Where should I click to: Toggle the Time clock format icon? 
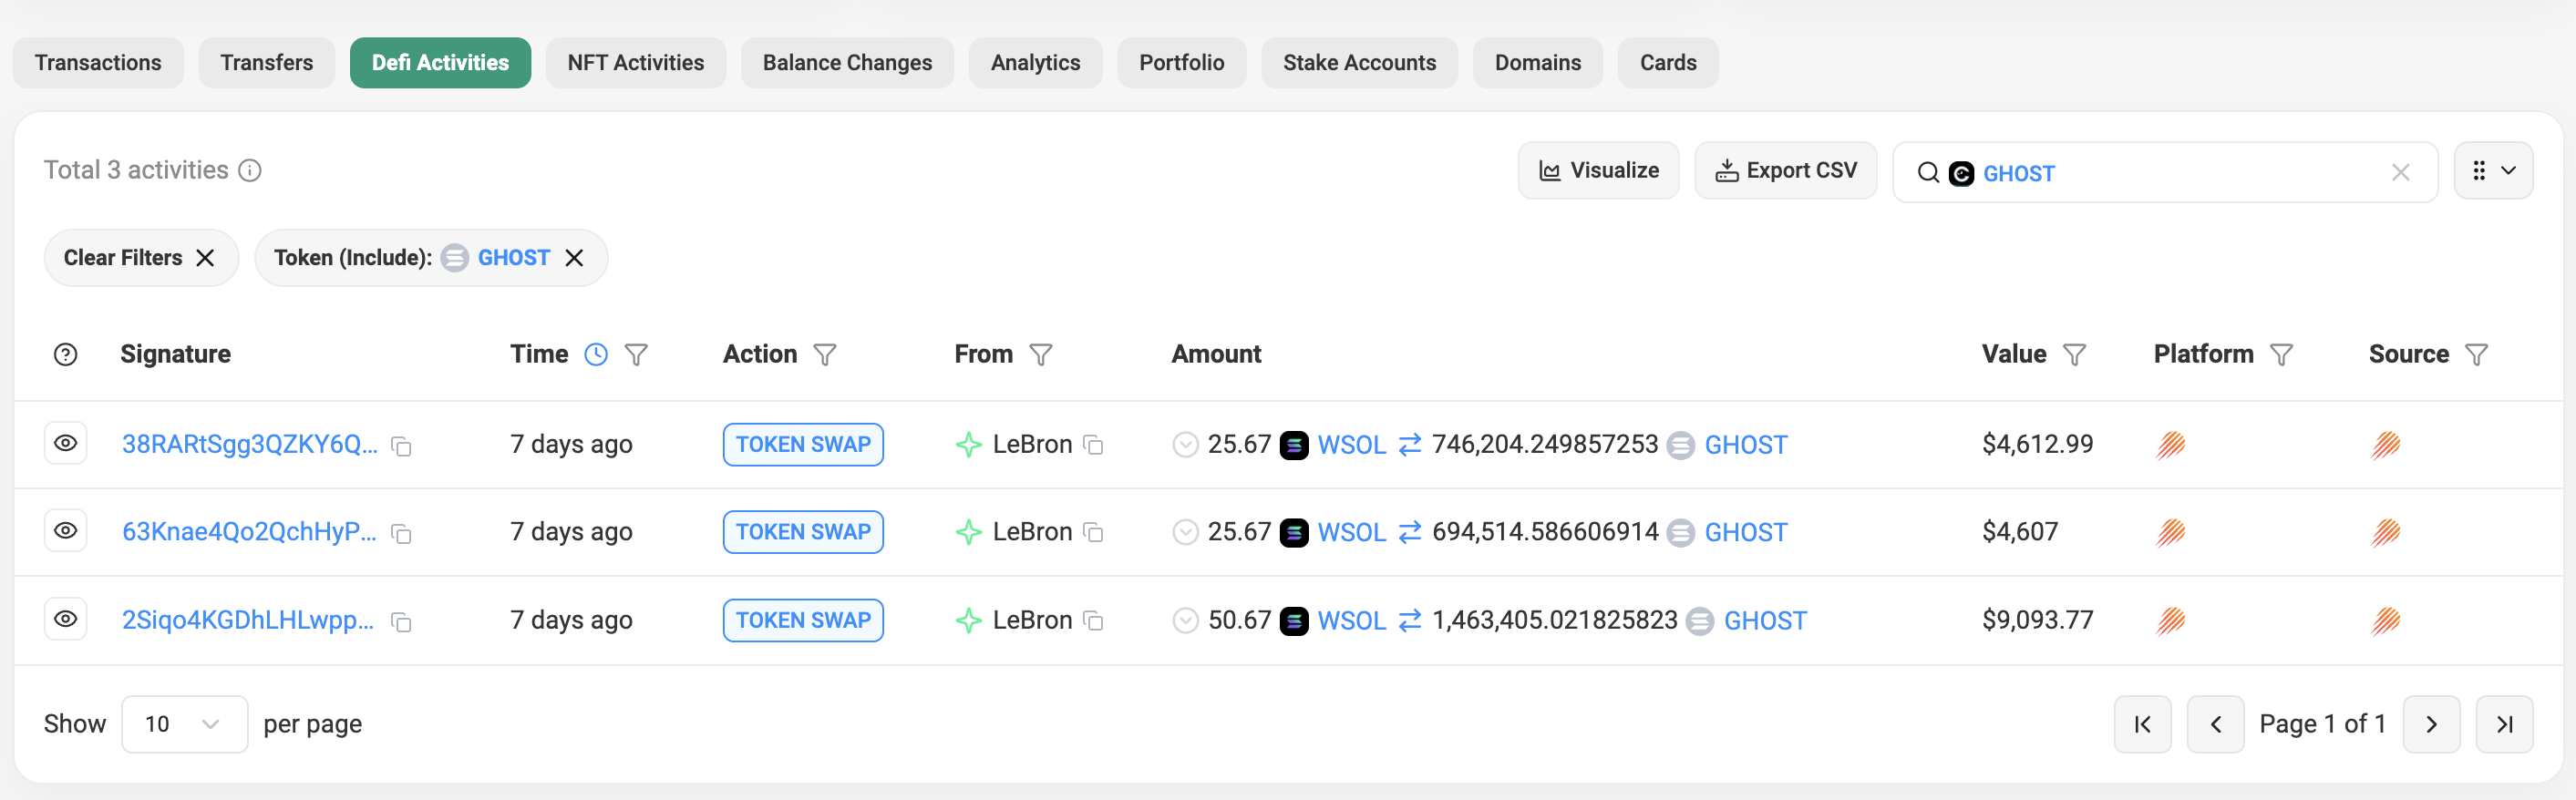tap(596, 355)
